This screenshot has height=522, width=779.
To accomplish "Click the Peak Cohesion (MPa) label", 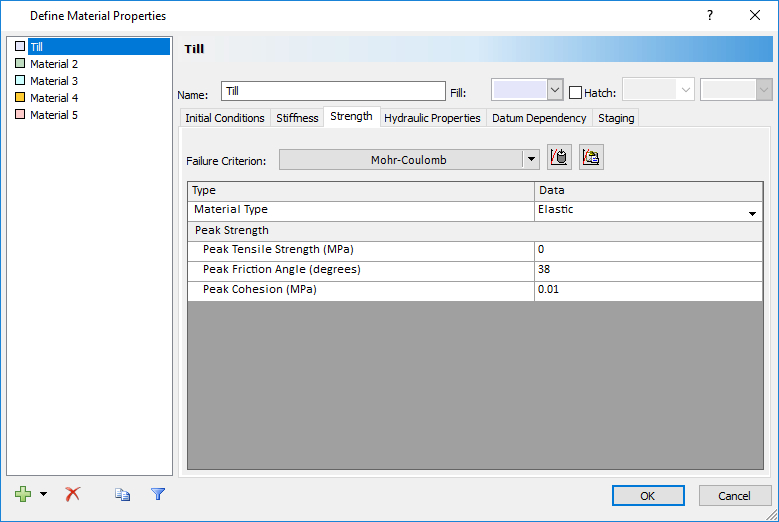I will click(x=259, y=289).
